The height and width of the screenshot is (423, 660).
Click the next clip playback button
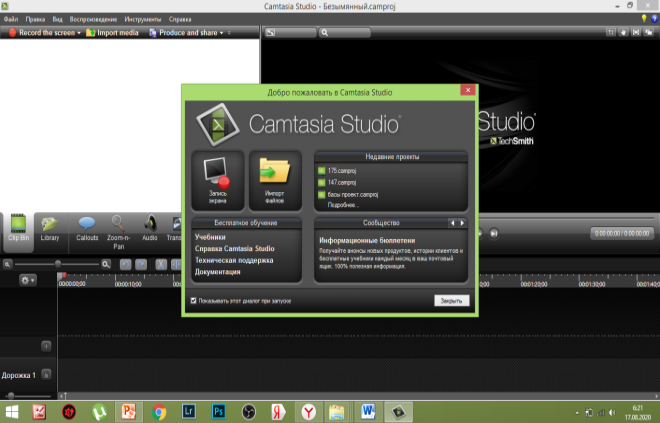(x=494, y=233)
